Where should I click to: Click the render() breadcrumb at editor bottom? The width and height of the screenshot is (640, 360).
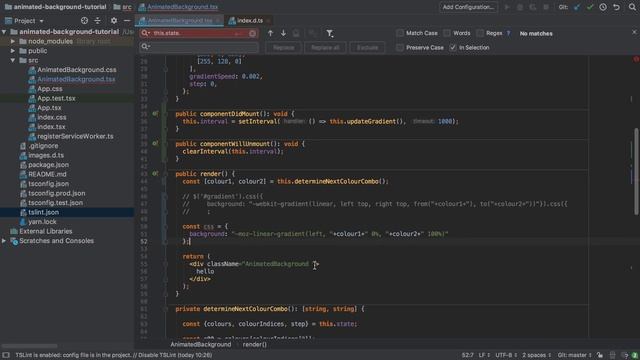click(x=255, y=344)
